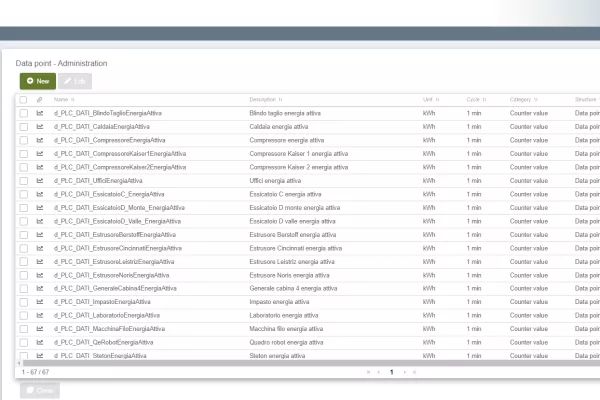Open chart icon for EstrusoreCincinnatiEnergiaAttiva row
Image resolution: width=600 pixels, height=400 pixels.
(x=40, y=248)
